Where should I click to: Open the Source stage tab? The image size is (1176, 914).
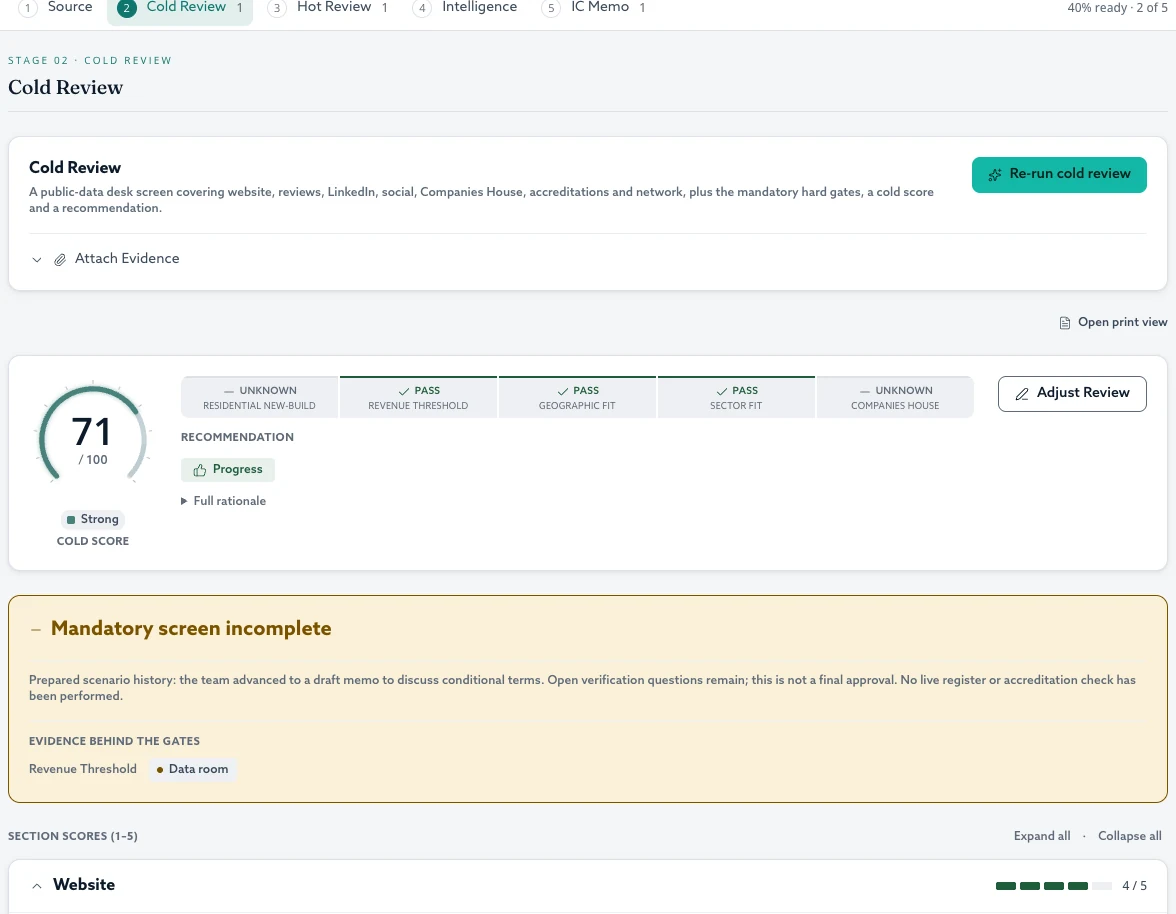click(x=58, y=7)
